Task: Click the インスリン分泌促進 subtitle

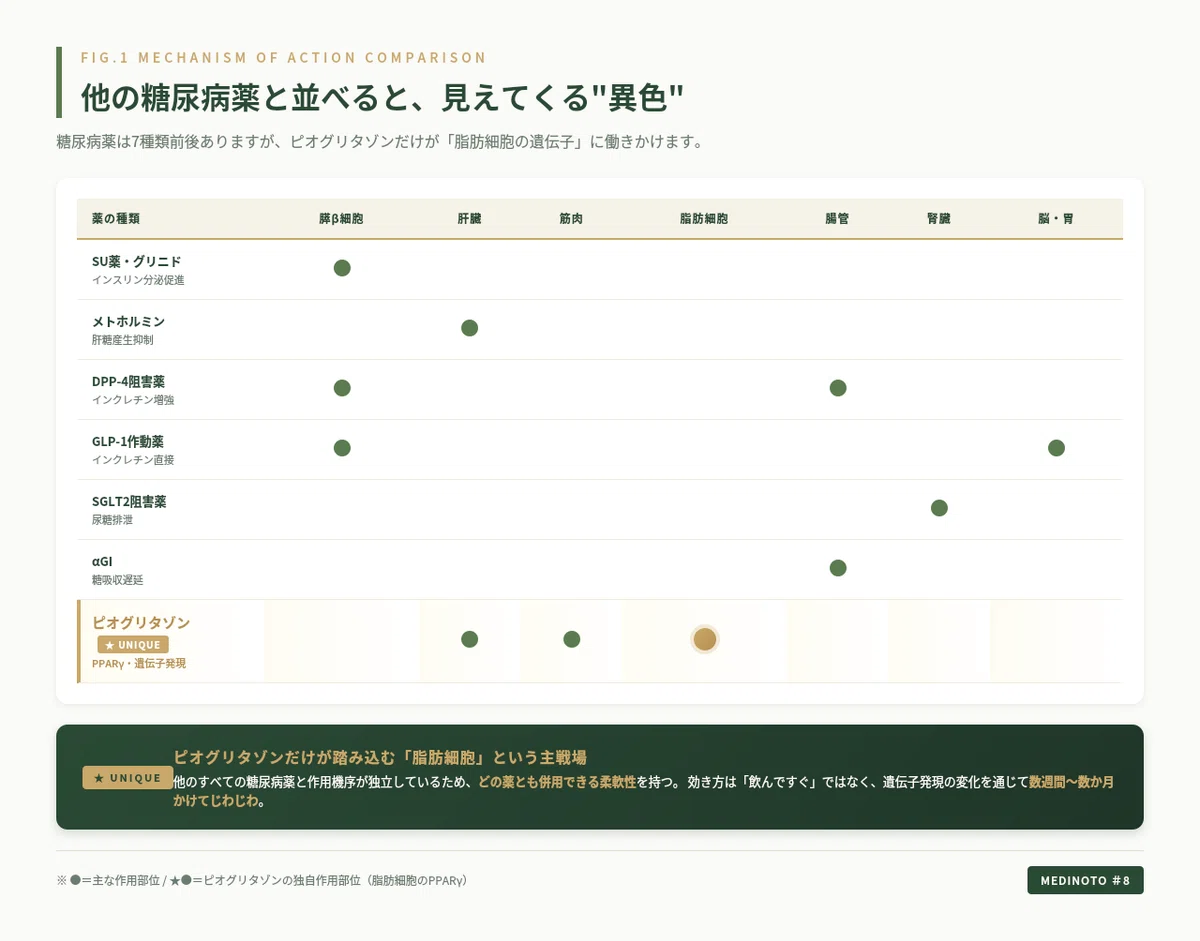Action: (138, 280)
